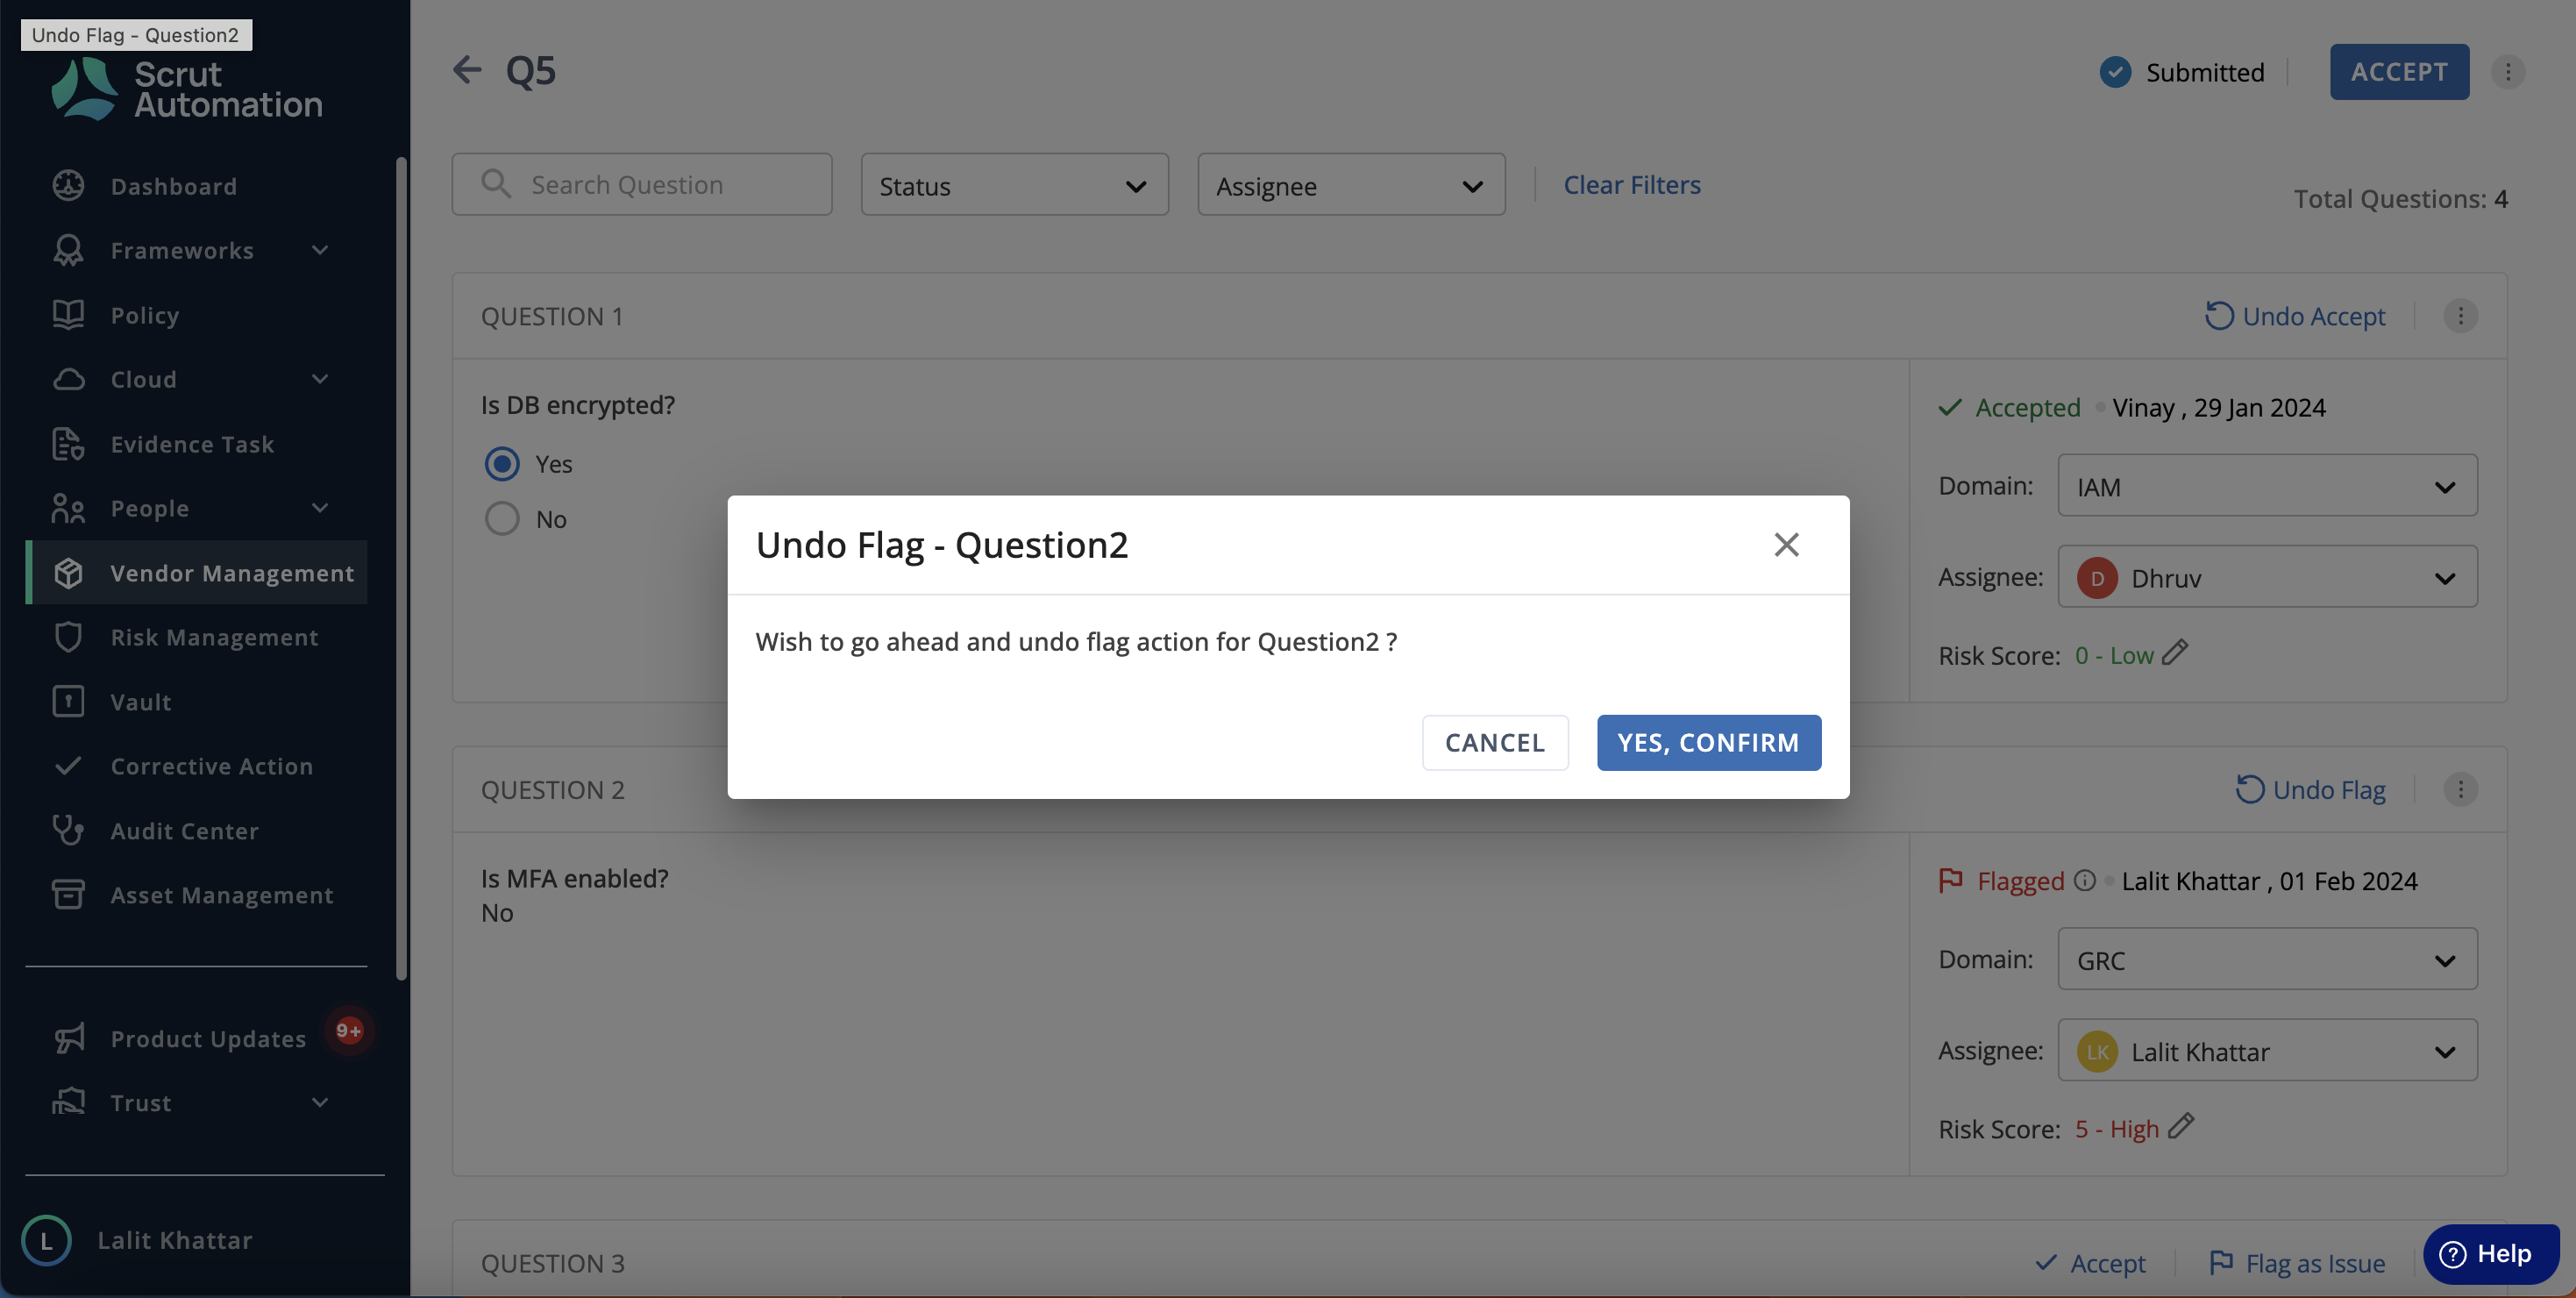2576x1298 pixels.
Task: Click the Audit Center stethoscope icon
Action: tap(68, 830)
